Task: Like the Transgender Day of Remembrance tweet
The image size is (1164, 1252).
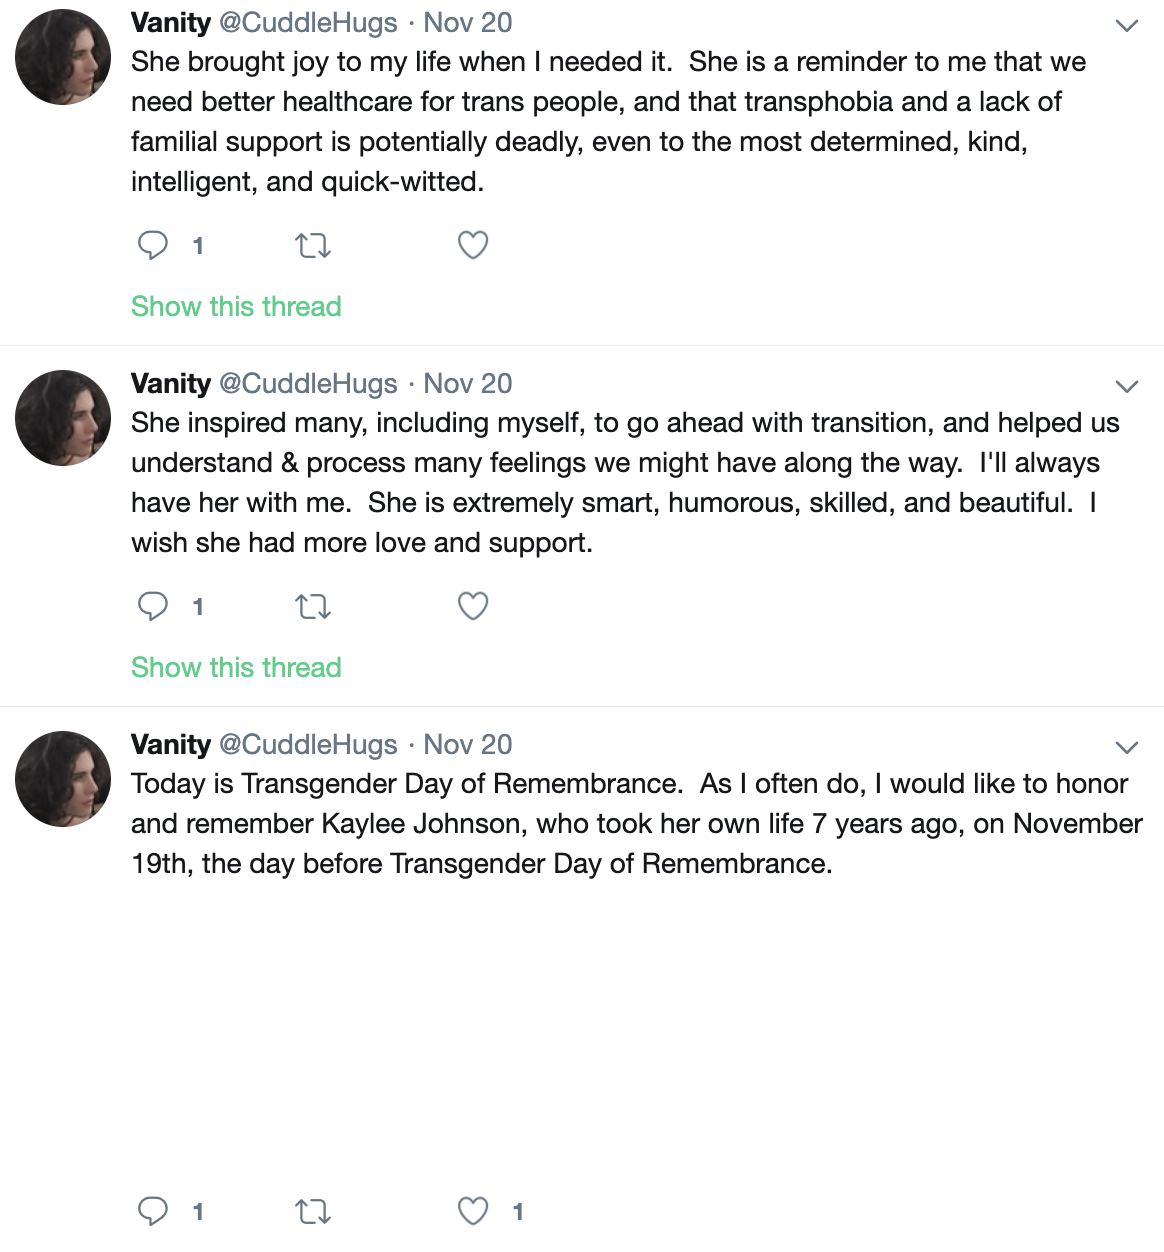Action: 473,1211
